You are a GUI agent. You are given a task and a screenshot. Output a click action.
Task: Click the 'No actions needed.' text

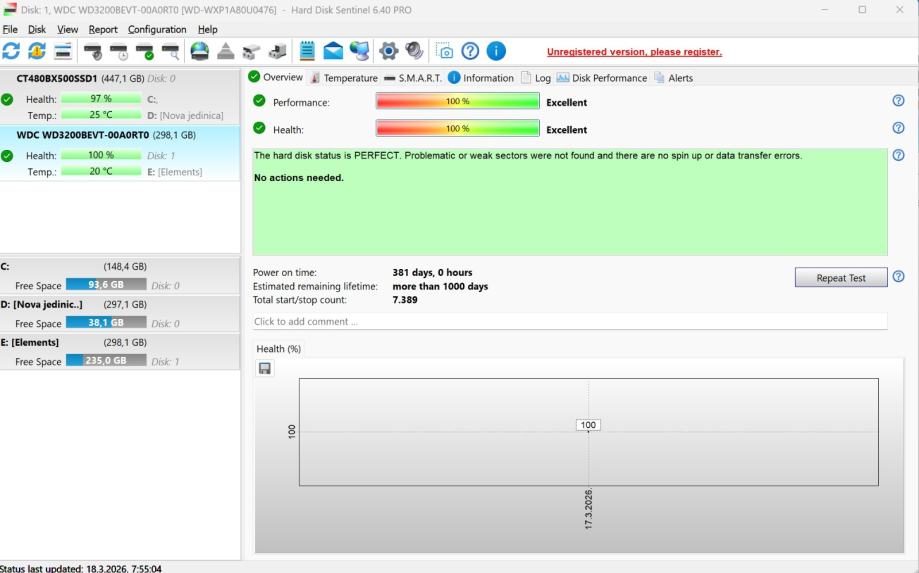[x=299, y=178]
